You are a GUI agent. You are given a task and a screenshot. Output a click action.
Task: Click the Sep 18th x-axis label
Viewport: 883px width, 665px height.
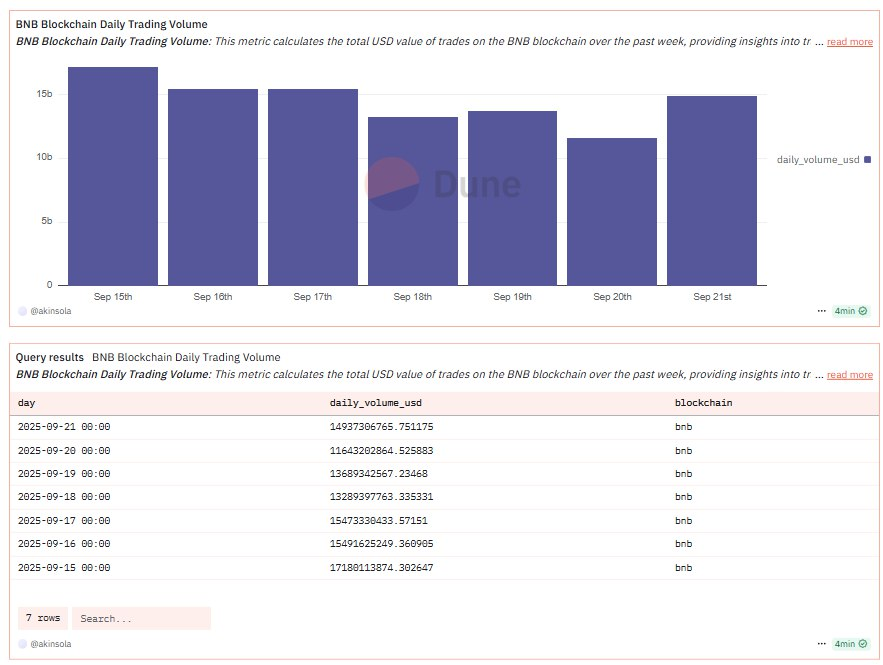pos(413,297)
